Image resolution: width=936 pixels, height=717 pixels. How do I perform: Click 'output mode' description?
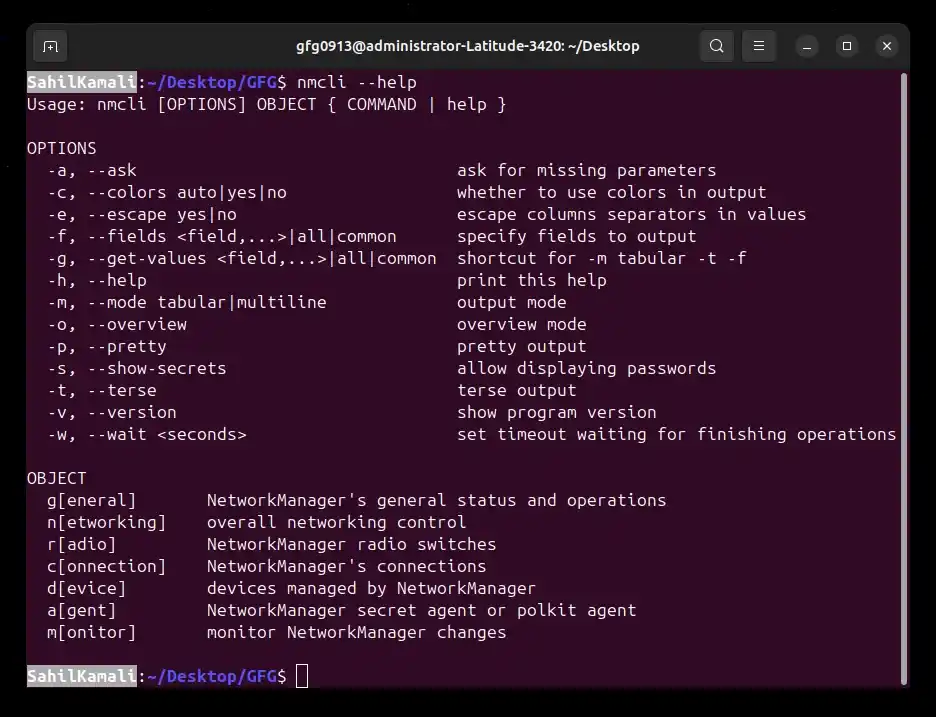pyautogui.click(x=512, y=302)
